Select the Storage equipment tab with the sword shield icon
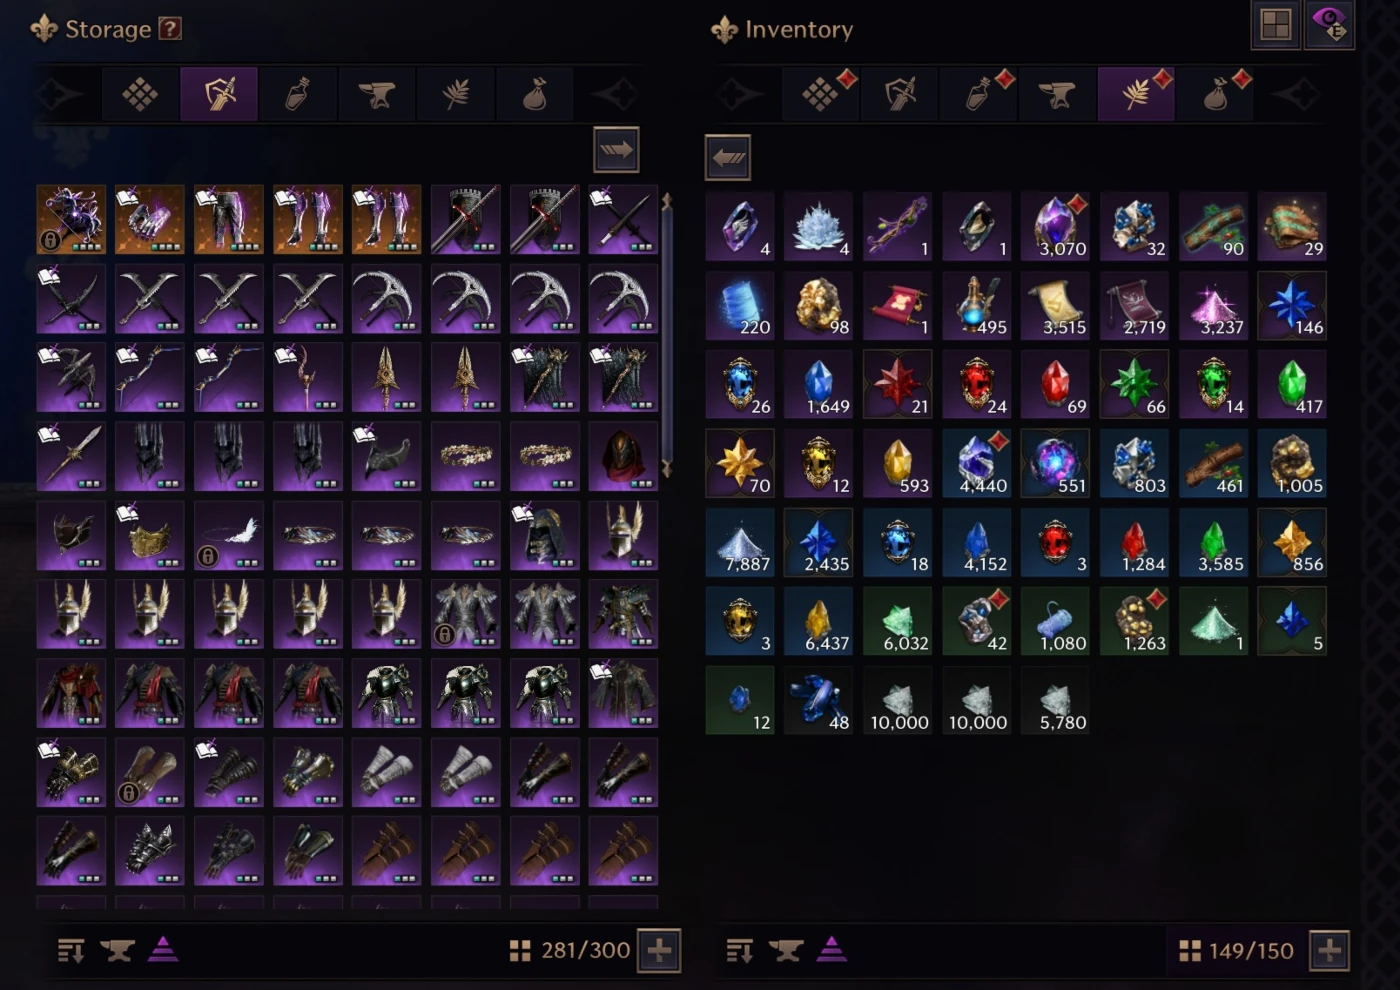Screen dimensions: 1400x990 219,94
